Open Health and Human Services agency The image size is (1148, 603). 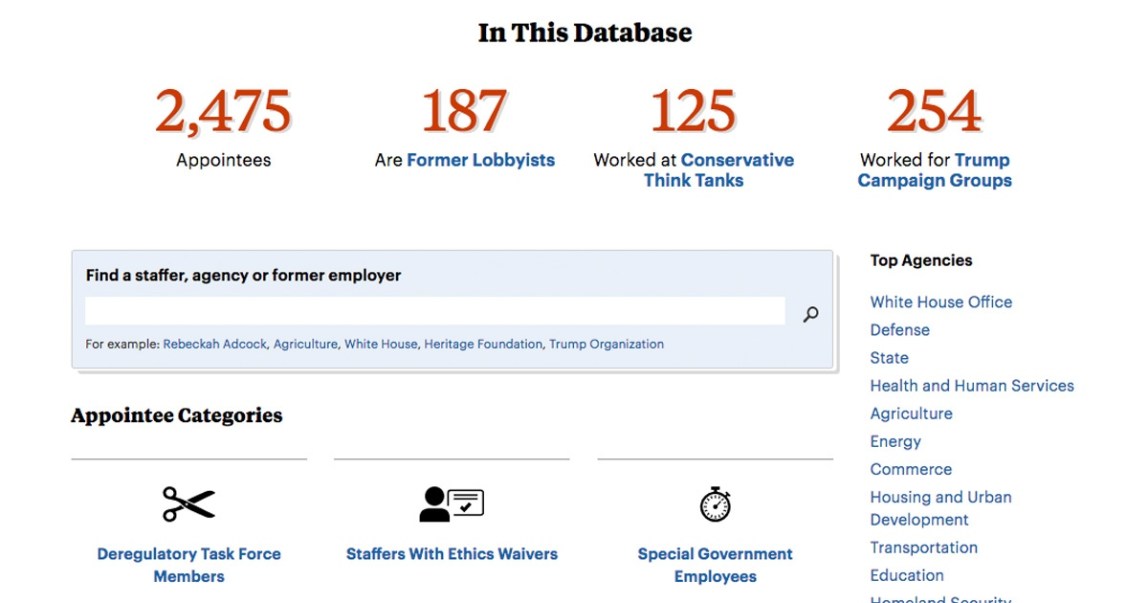click(x=972, y=386)
